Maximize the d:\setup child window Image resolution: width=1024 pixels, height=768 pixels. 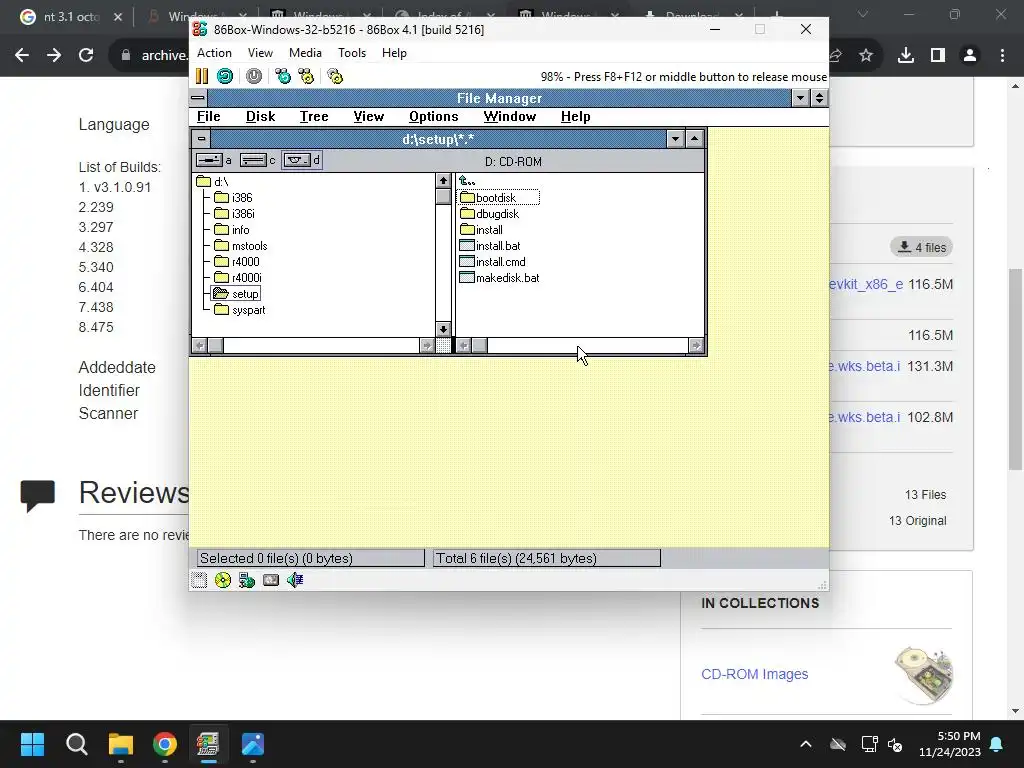click(694, 138)
